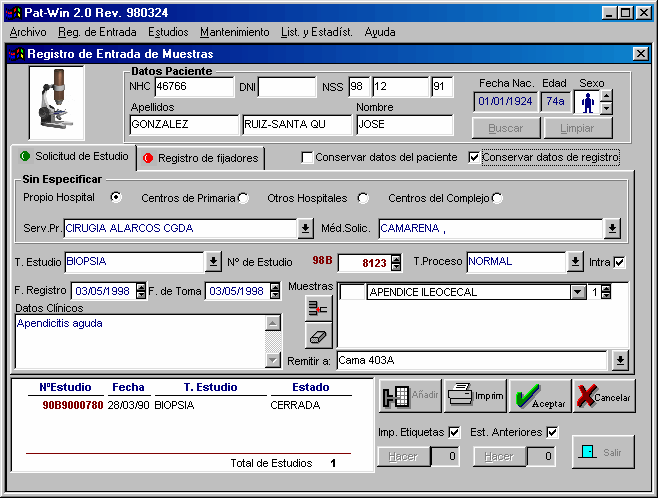Select Centros de Primaria radio button

point(243,198)
